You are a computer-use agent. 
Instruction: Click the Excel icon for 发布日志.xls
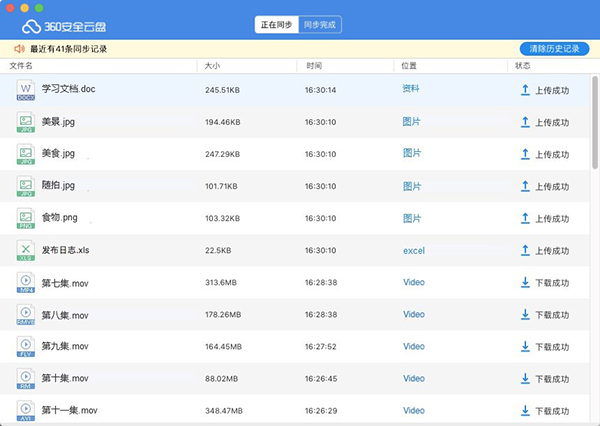(26, 250)
